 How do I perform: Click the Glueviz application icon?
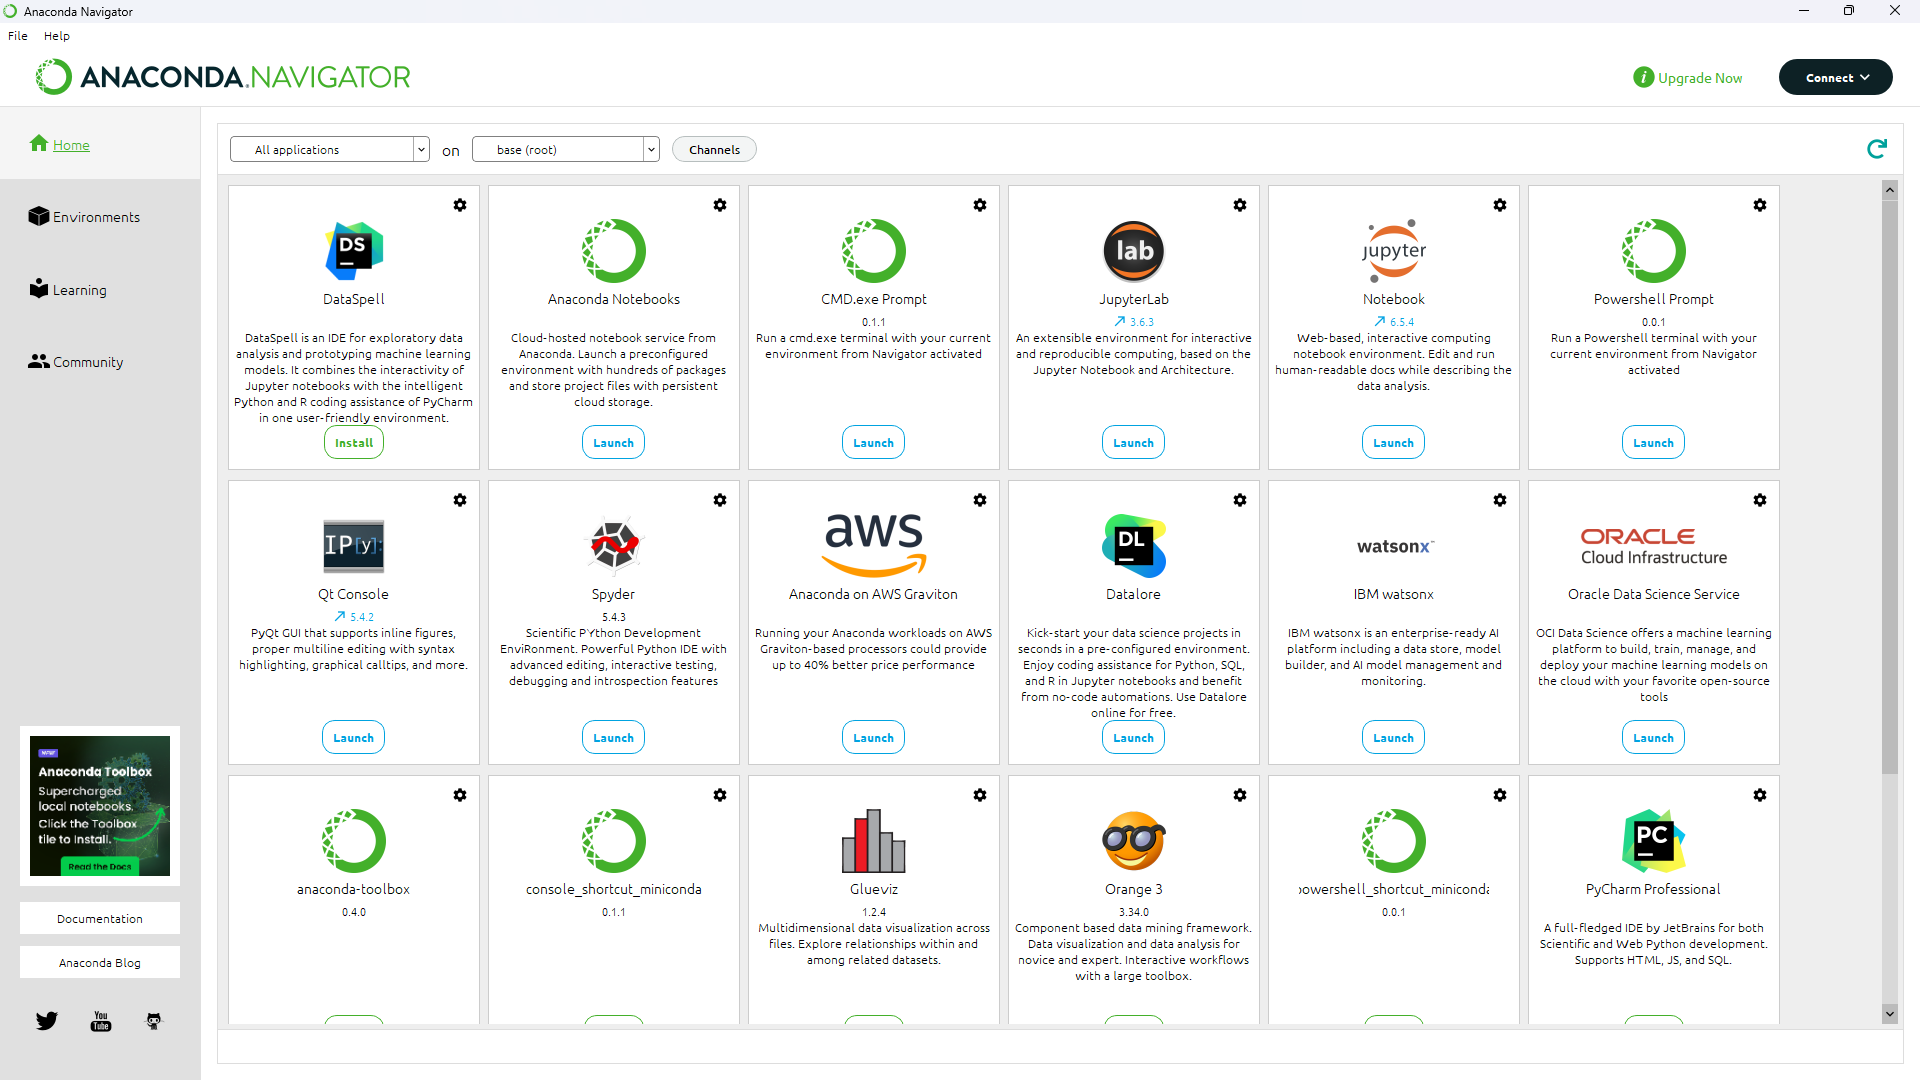pos(873,841)
